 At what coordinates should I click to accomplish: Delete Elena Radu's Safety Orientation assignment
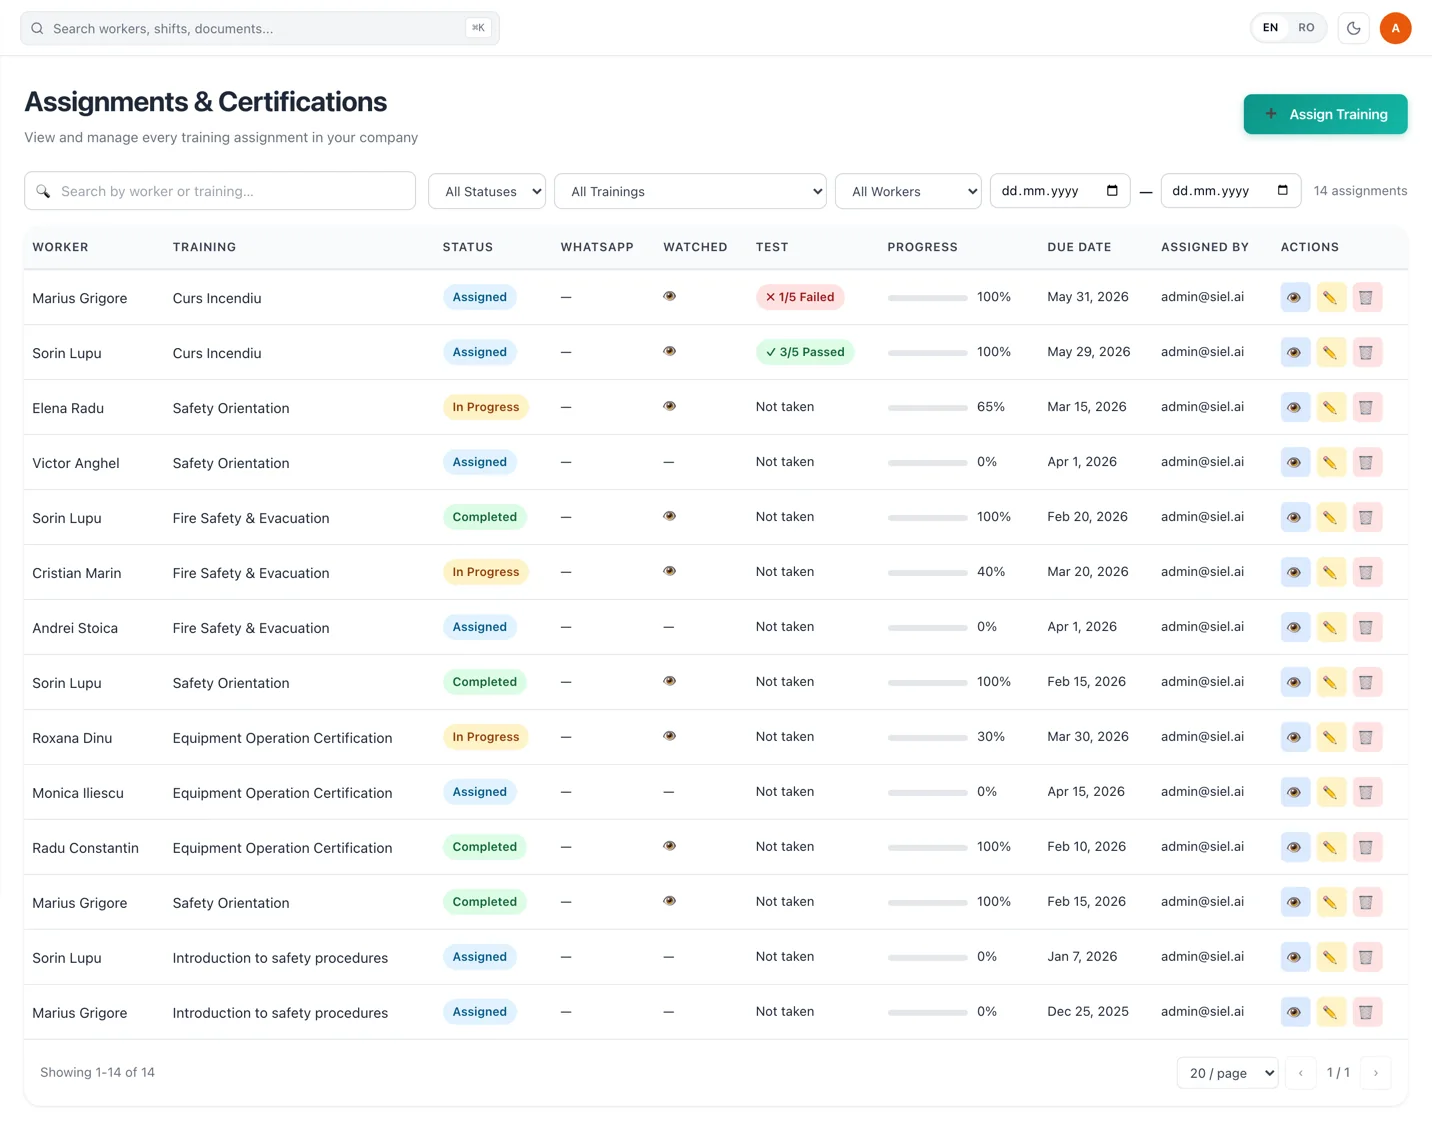pyautogui.click(x=1367, y=407)
